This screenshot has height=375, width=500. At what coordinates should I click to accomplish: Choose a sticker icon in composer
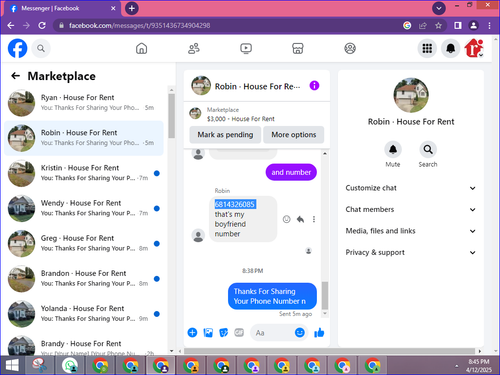tap(223, 332)
